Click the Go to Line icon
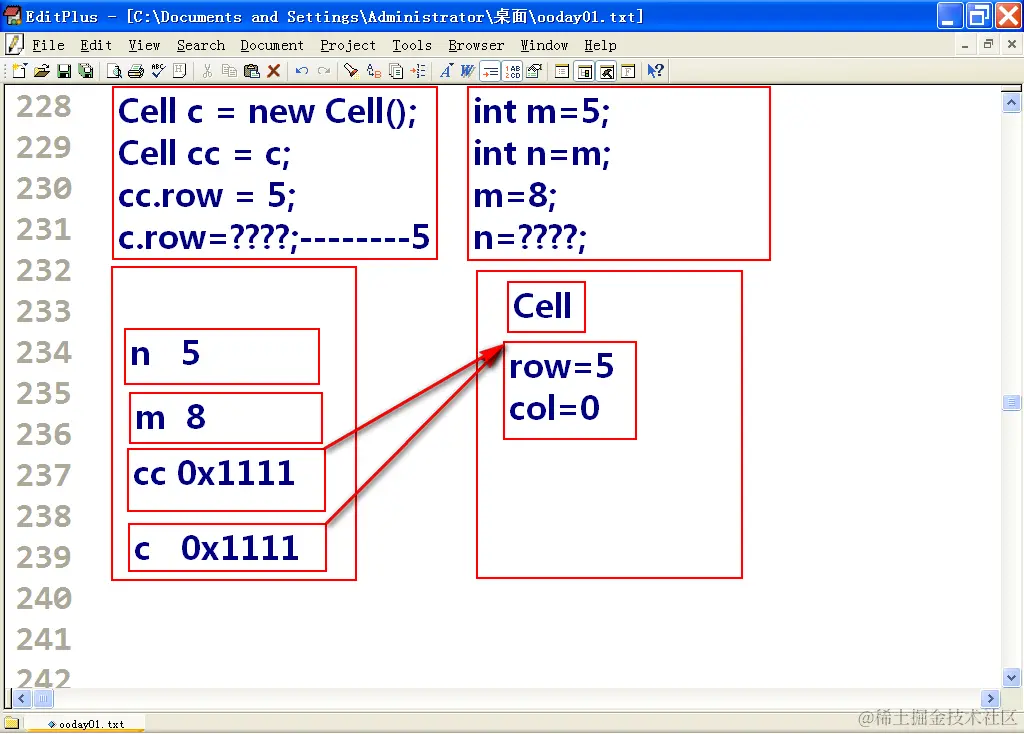 point(418,71)
